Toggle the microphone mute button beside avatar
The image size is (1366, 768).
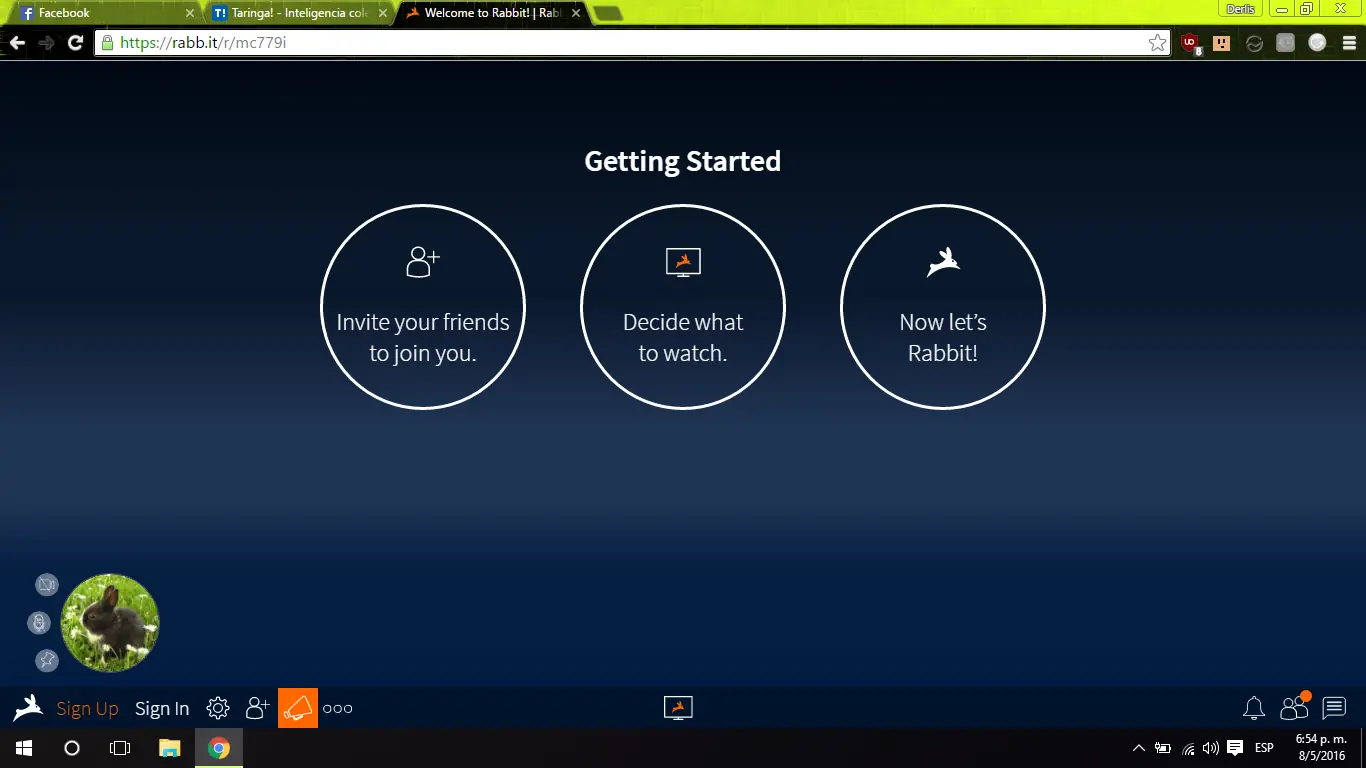tap(39, 623)
